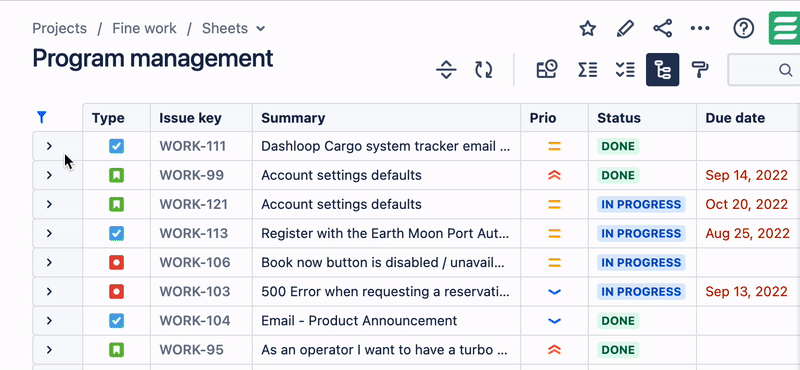This screenshot has width=800, height=370.
Task: Click the 'Program management' page title
Action: 153,58
